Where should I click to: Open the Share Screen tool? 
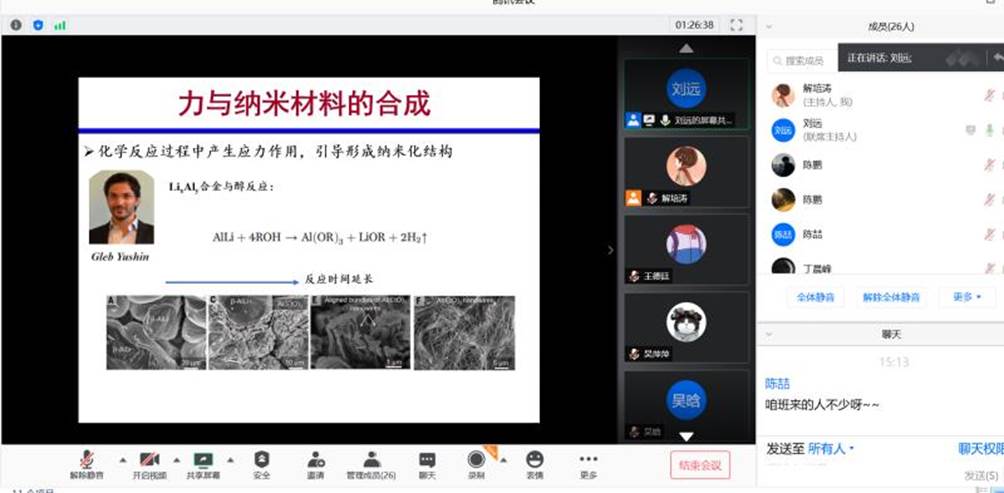[x=203, y=460]
